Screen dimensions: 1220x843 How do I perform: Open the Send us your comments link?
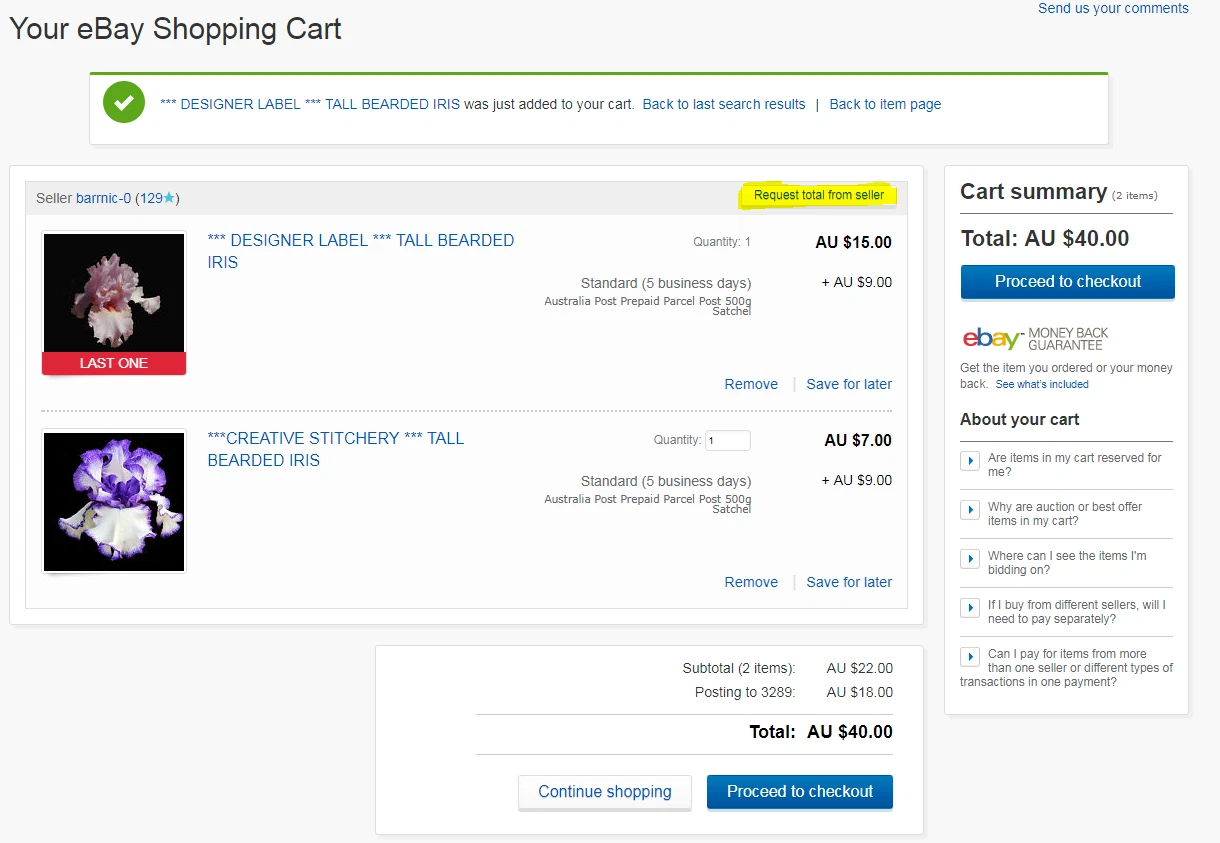tap(1113, 8)
